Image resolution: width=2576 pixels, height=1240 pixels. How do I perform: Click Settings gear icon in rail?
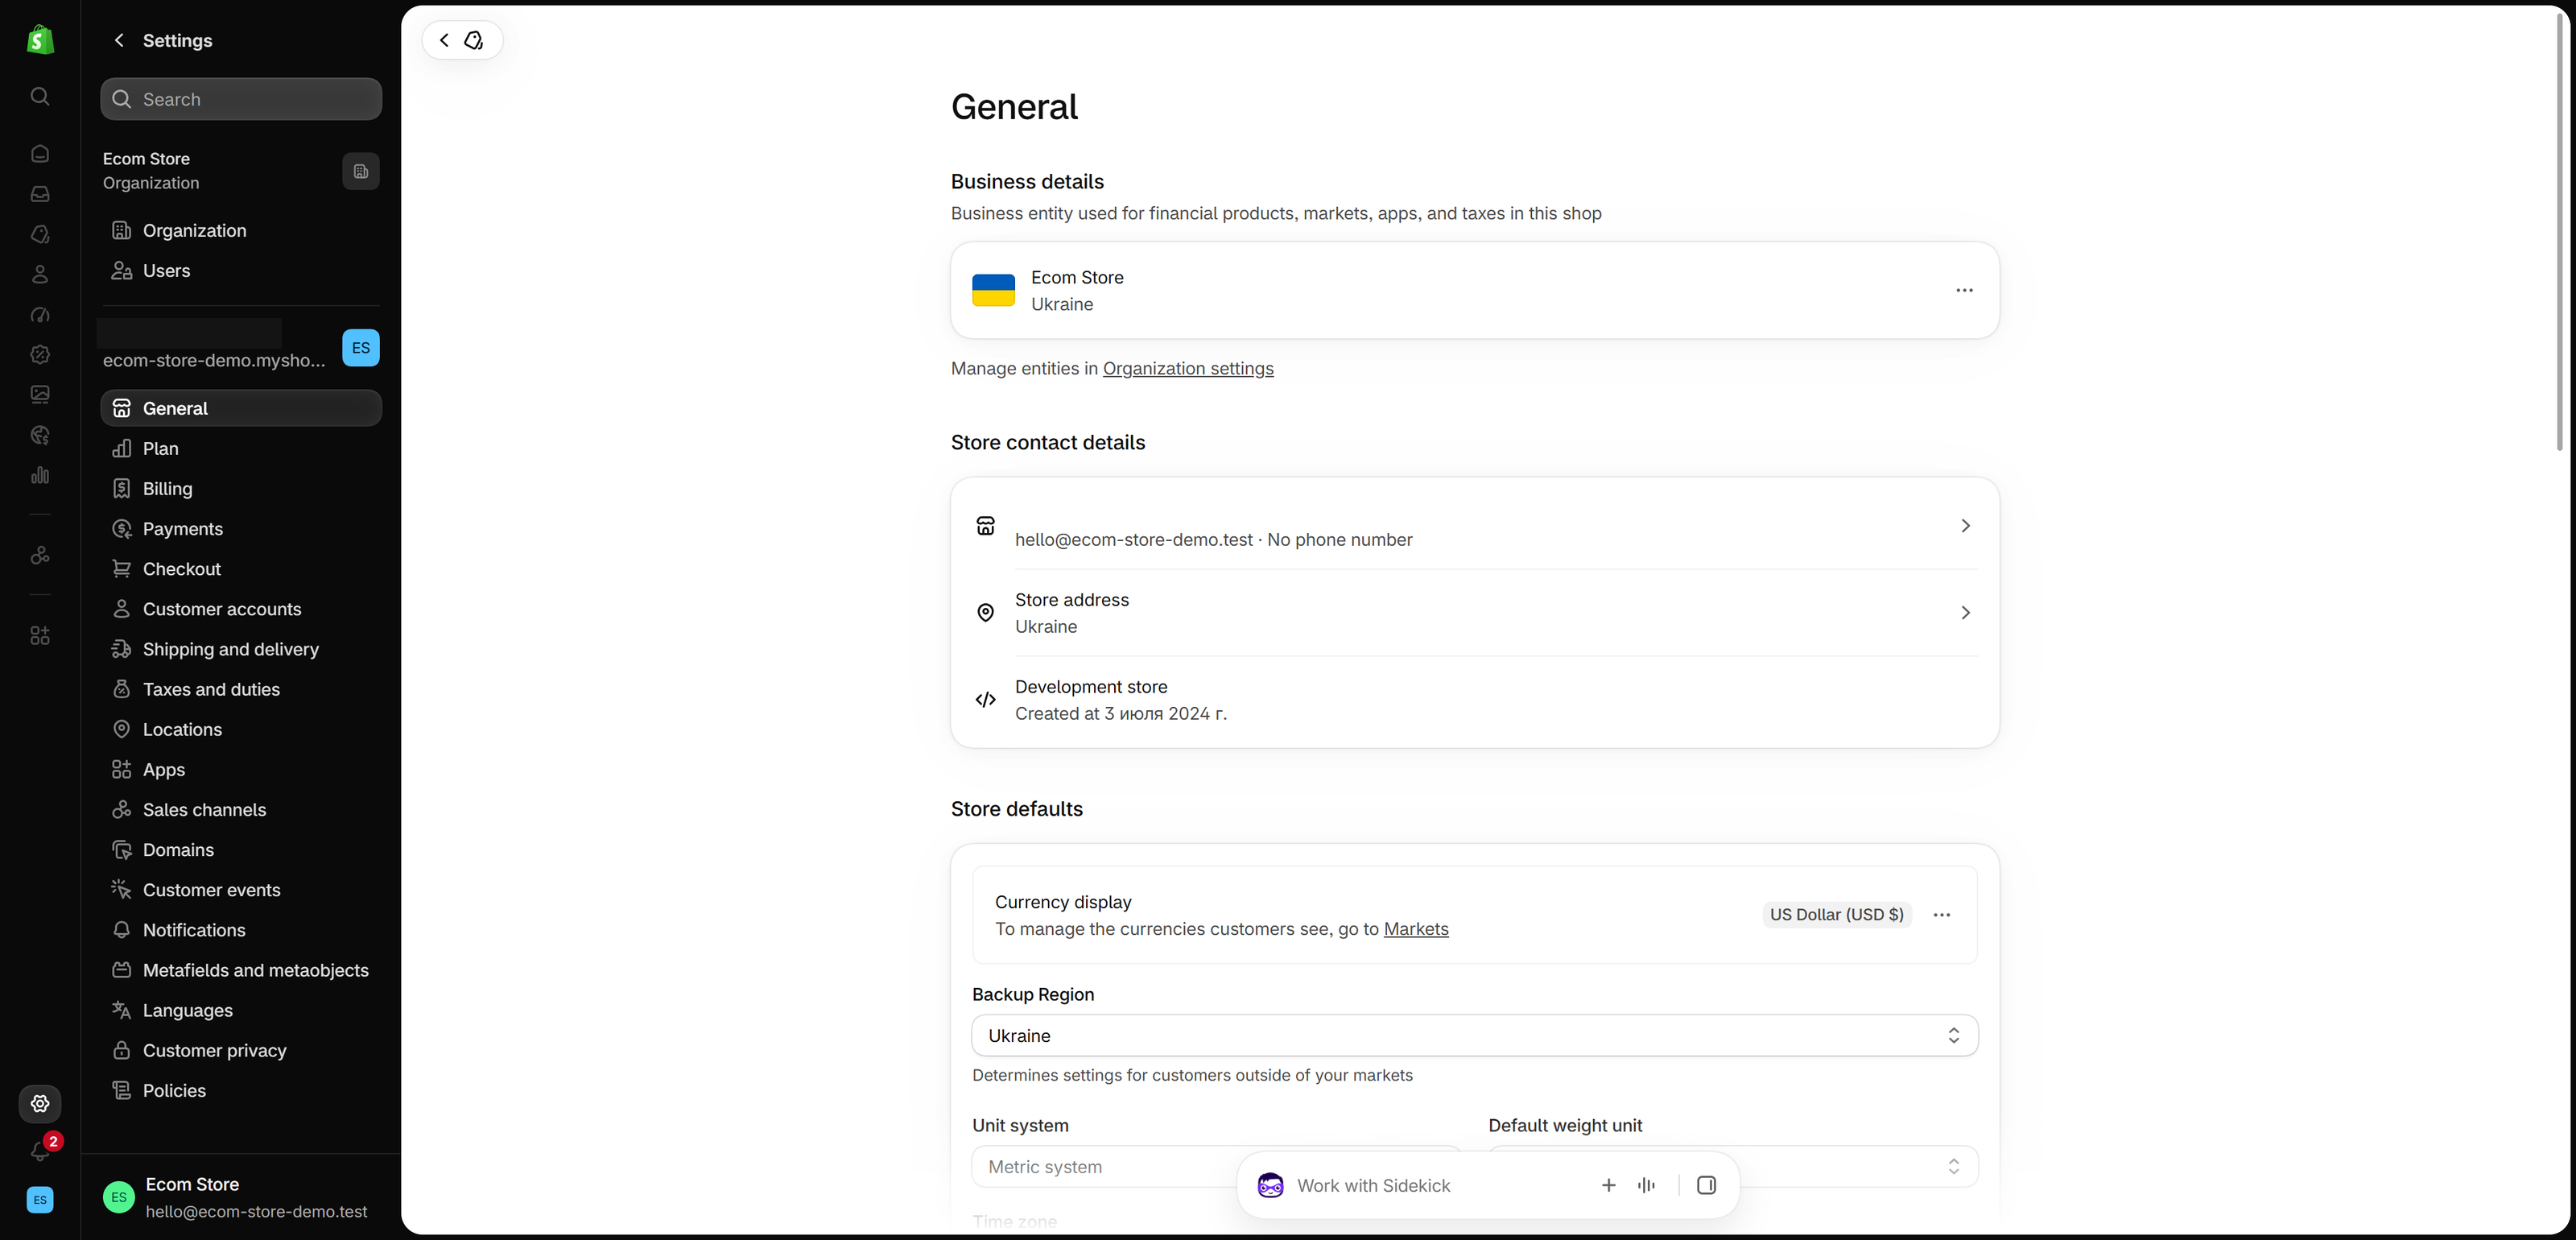[x=40, y=1104]
